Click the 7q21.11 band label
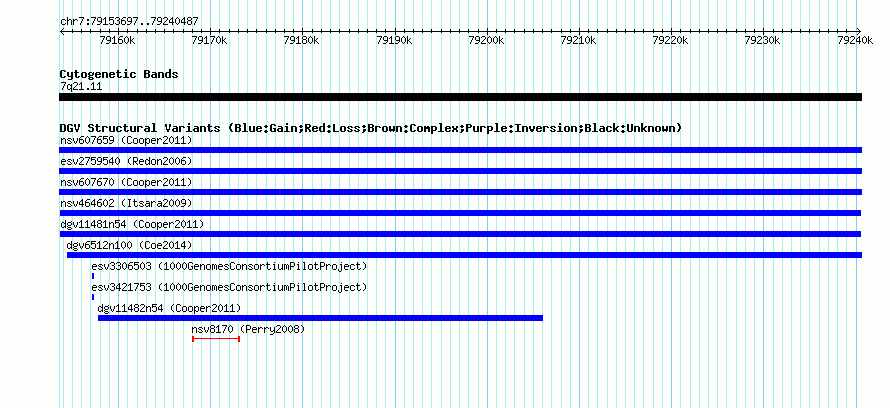The height and width of the screenshot is (408, 890). coord(81,87)
